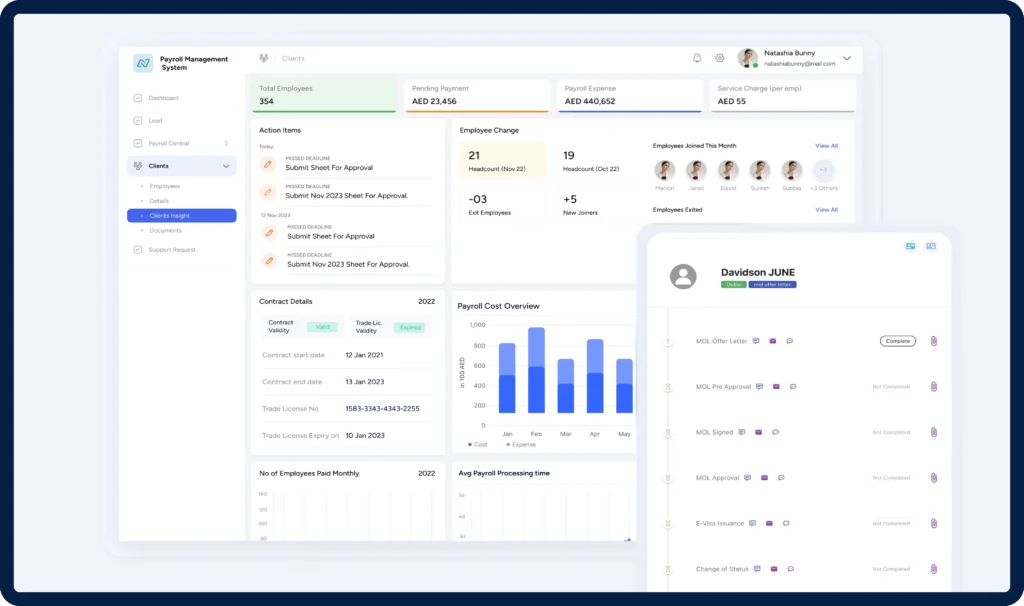Click View All for Employees Exited
The height and width of the screenshot is (606, 1024).
(x=826, y=210)
